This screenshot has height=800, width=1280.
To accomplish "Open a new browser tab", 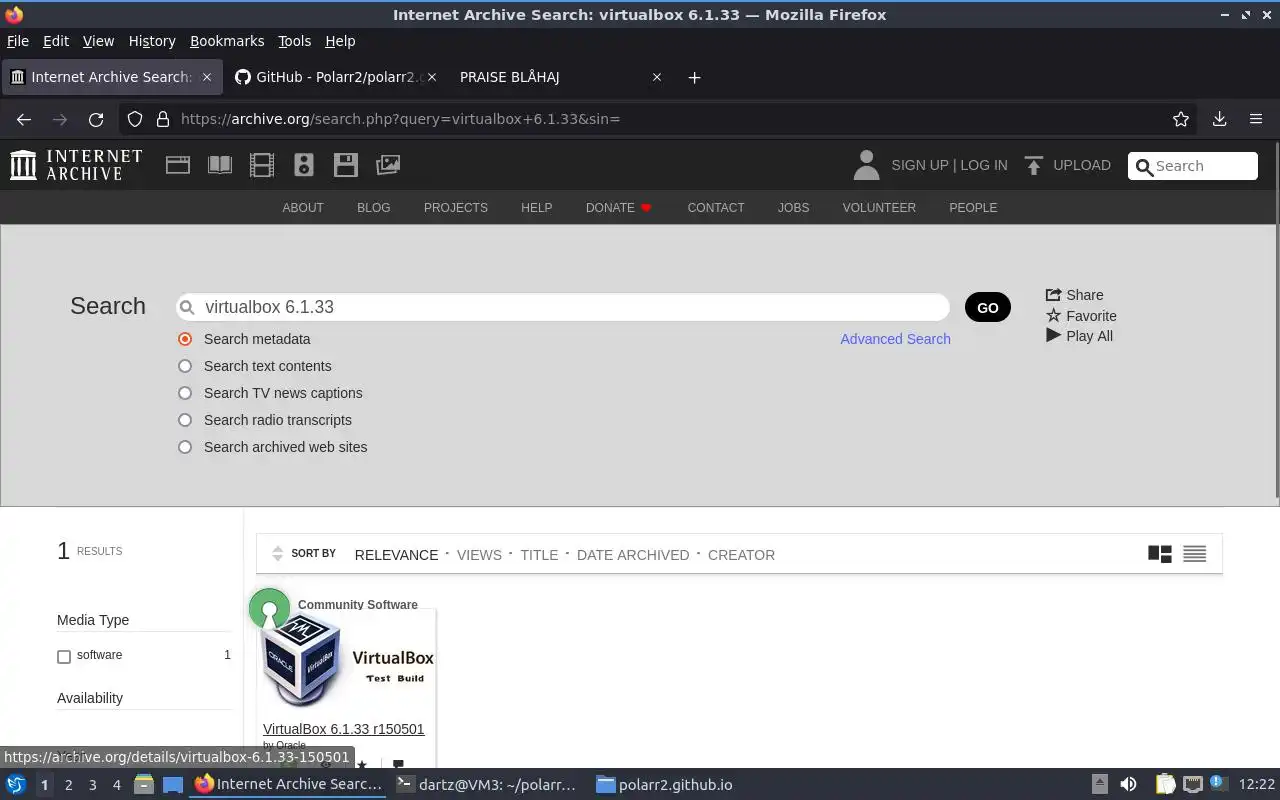I will click(x=695, y=77).
